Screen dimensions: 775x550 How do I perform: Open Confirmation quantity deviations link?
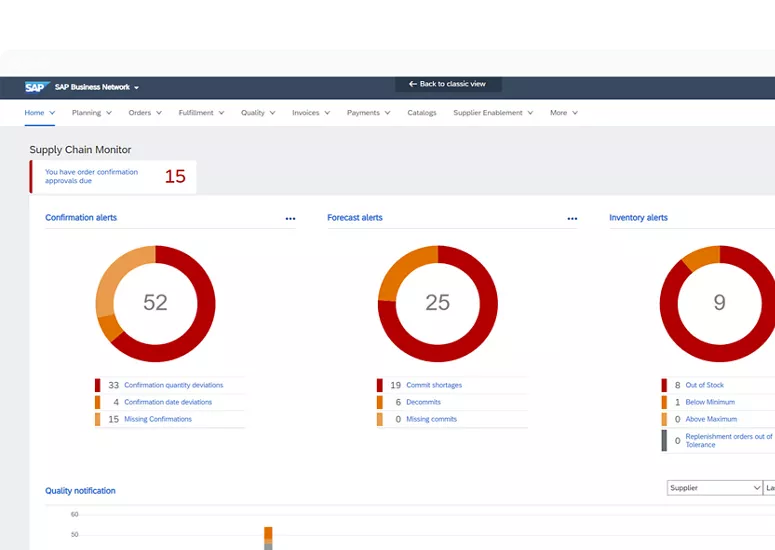coord(173,385)
